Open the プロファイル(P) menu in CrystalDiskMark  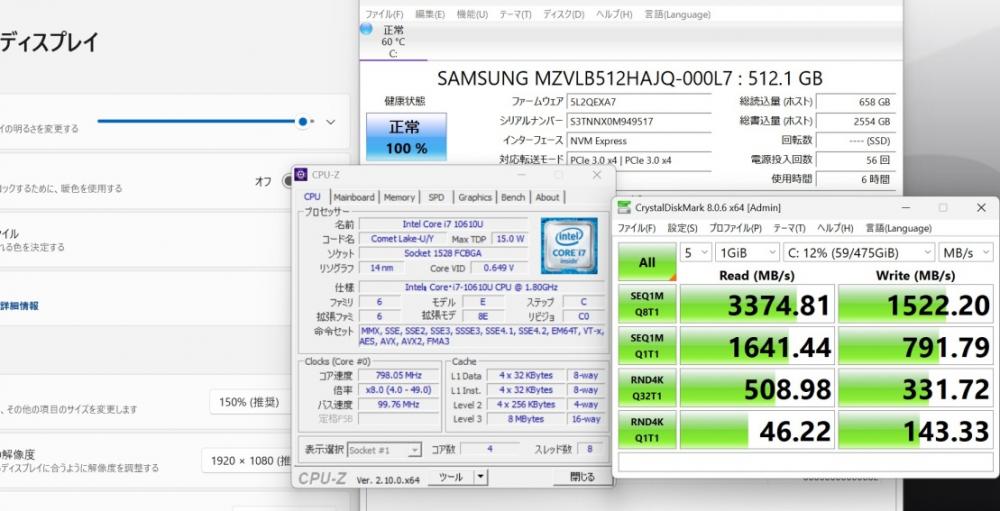[x=735, y=228]
